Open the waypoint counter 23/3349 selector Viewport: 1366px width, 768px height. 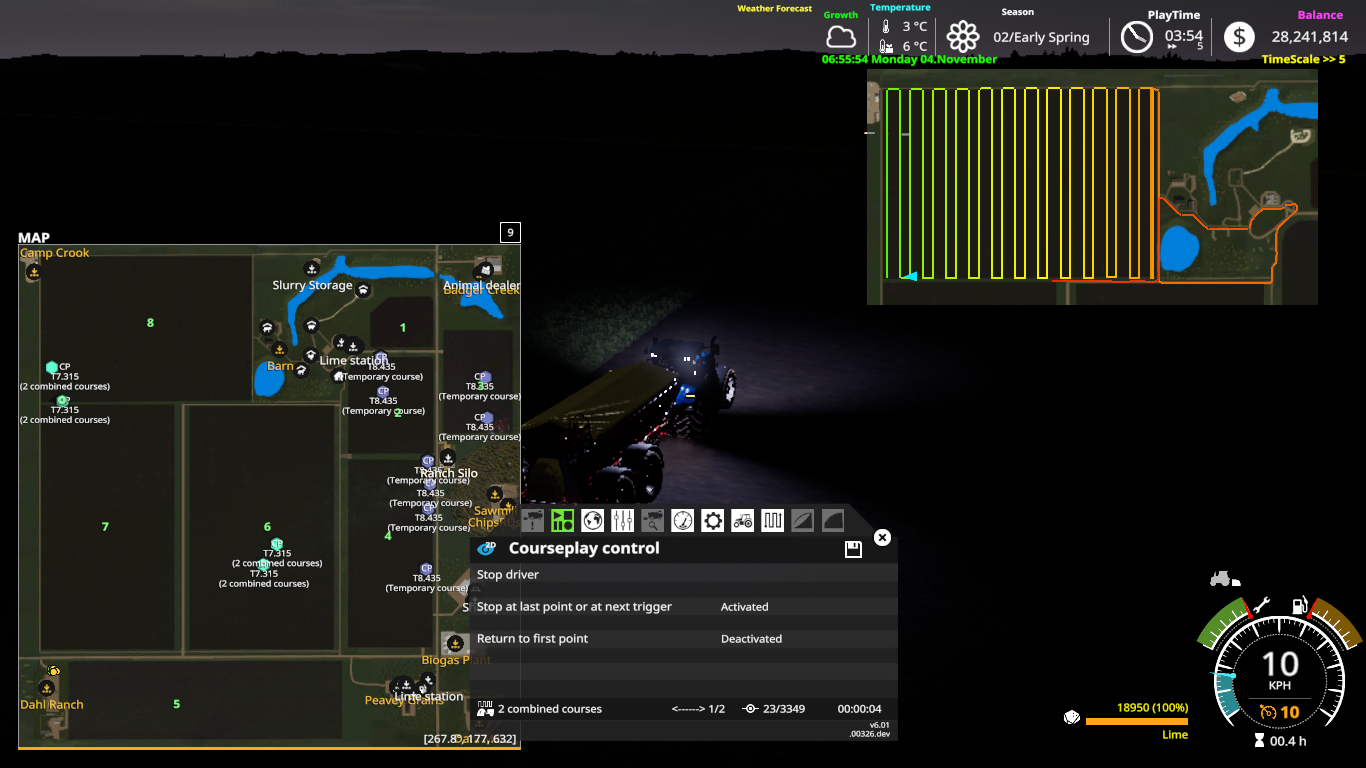(770, 709)
